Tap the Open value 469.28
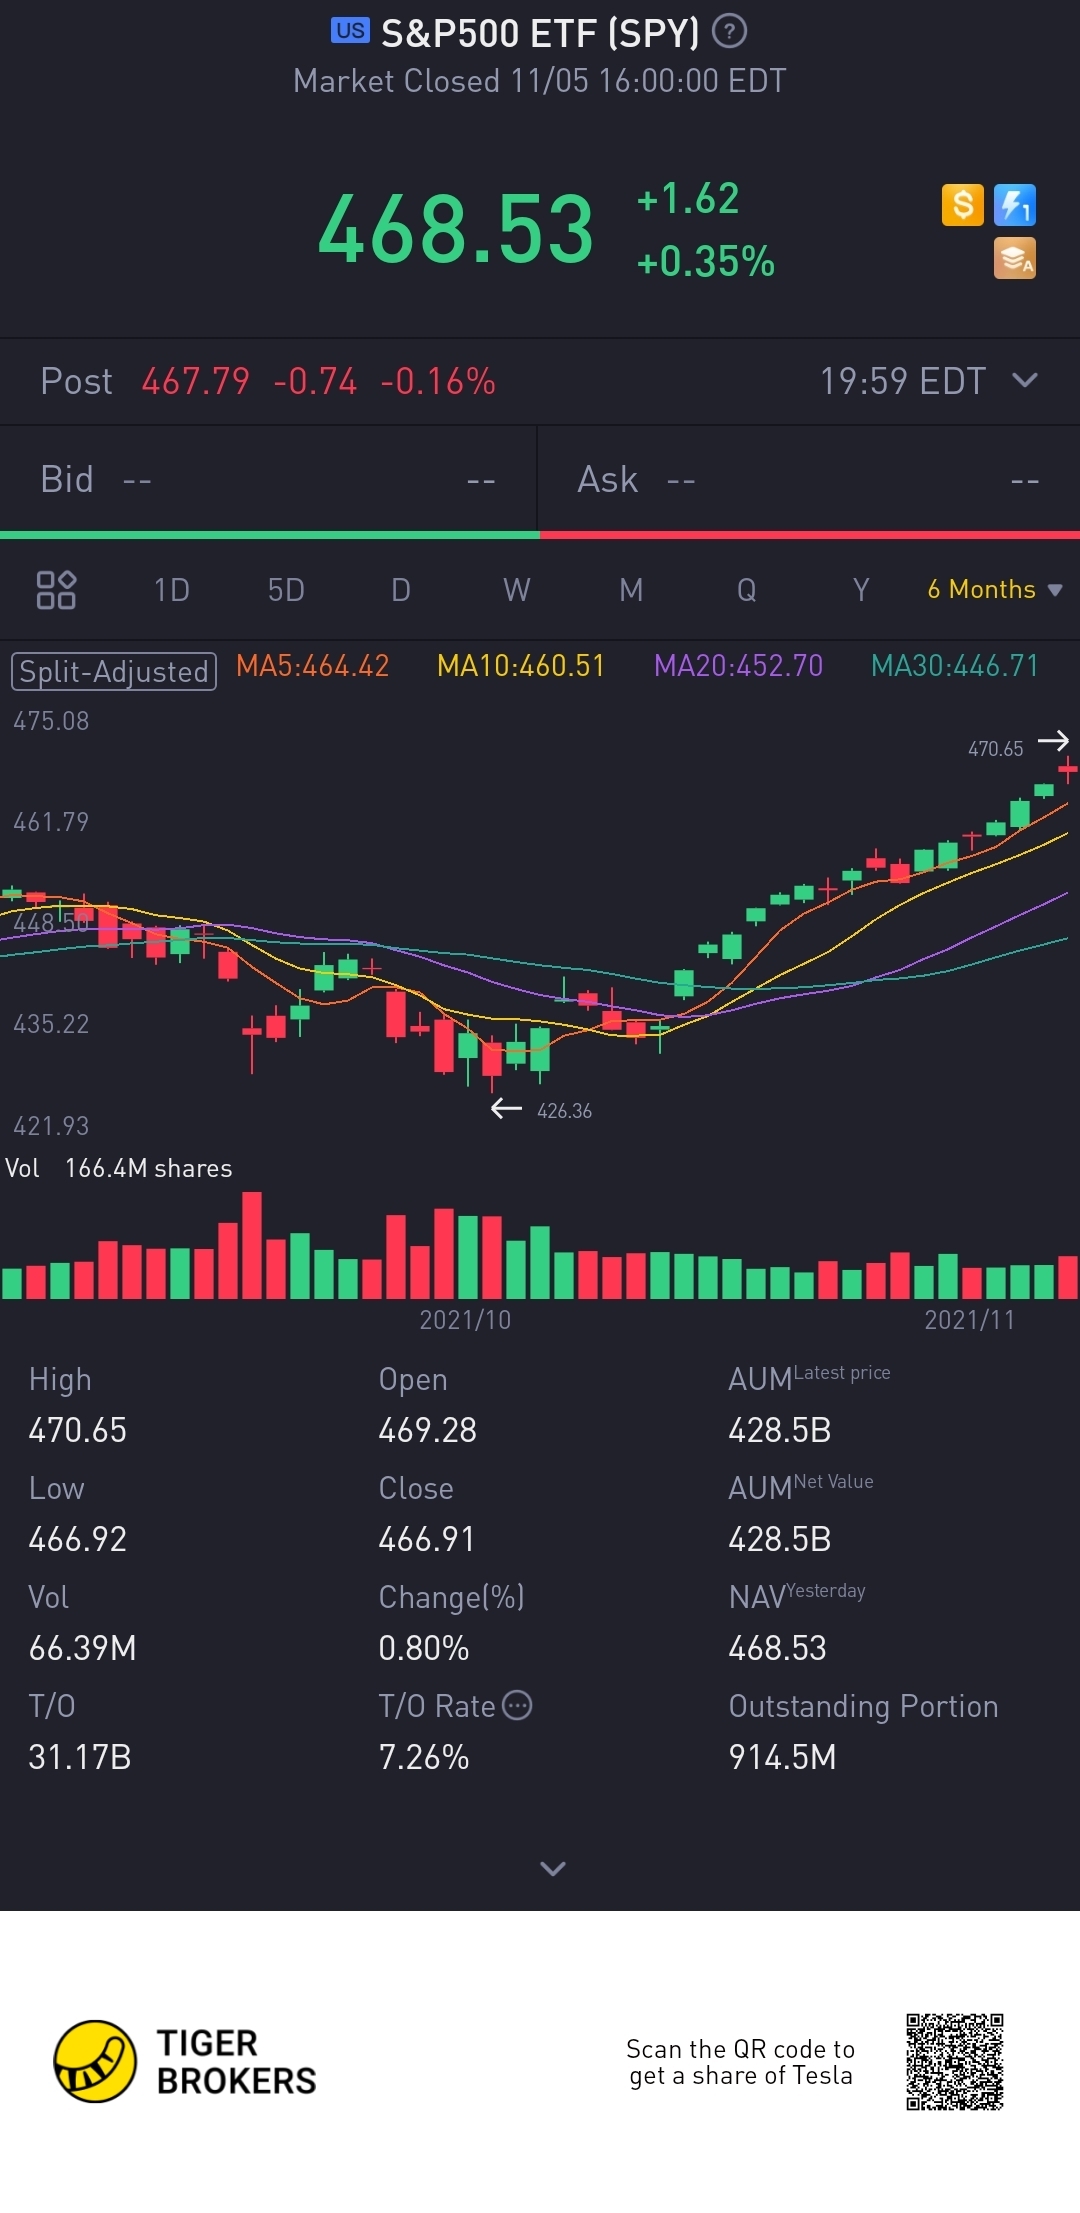This screenshot has height=2213, width=1080. pyautogui.click(x=428, y=1430)
